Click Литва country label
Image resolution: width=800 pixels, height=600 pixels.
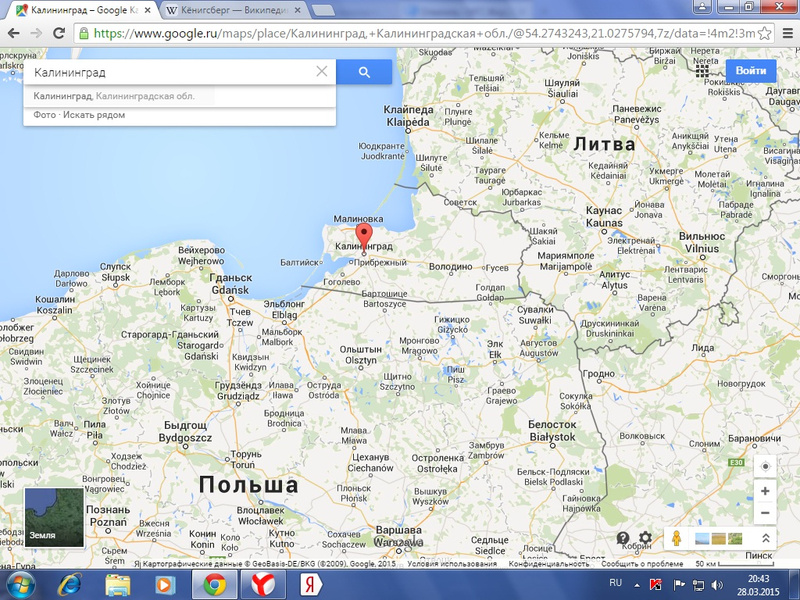coord(605,144)
